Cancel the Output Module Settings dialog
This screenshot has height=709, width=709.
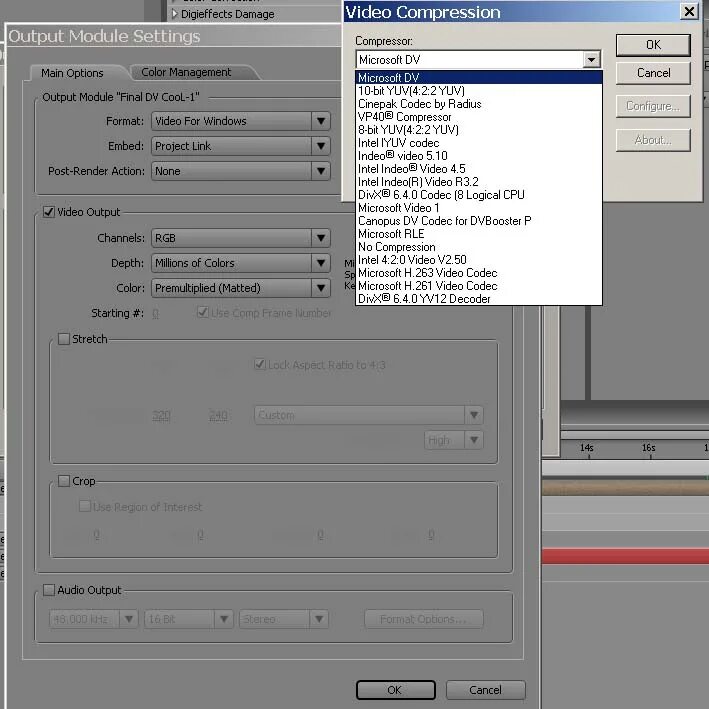486,690
